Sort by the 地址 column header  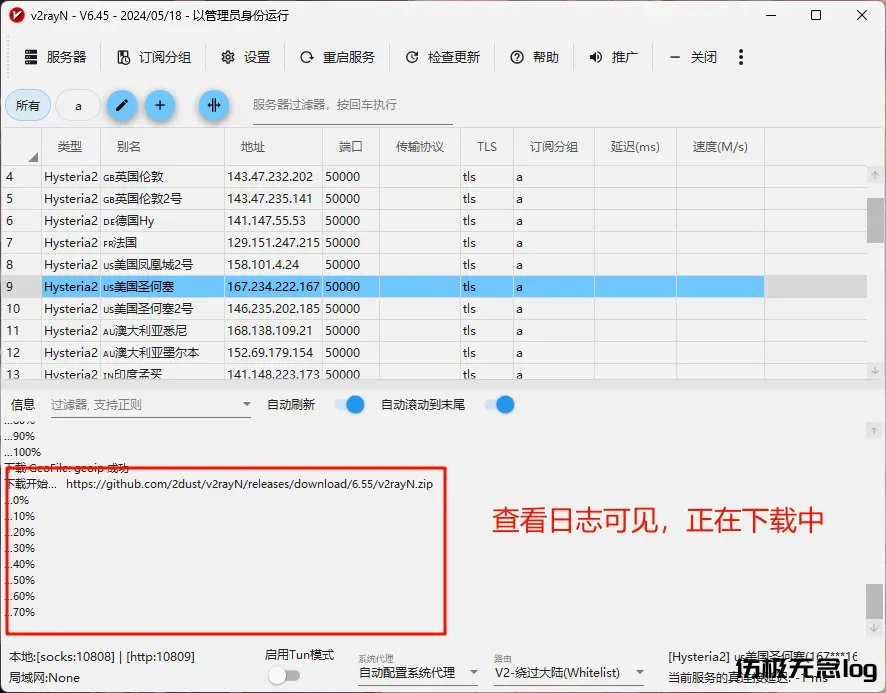point(273,147)
